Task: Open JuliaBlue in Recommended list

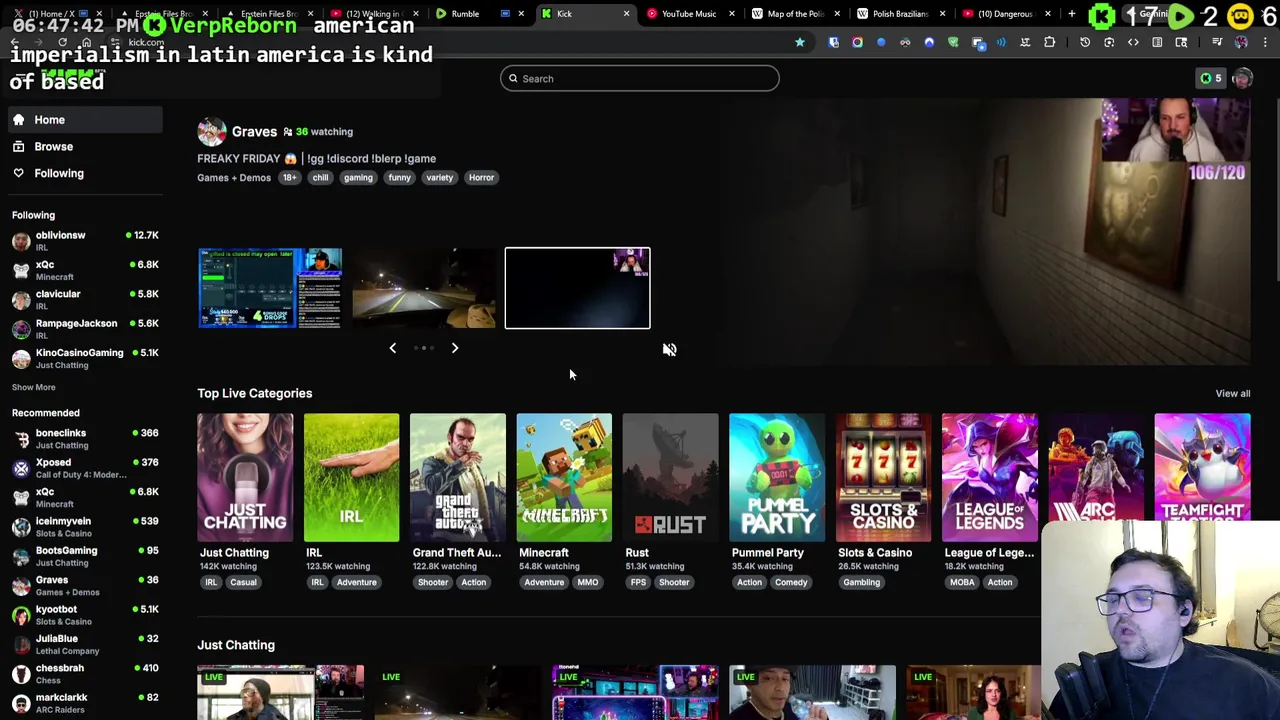Action: point(85,644)
